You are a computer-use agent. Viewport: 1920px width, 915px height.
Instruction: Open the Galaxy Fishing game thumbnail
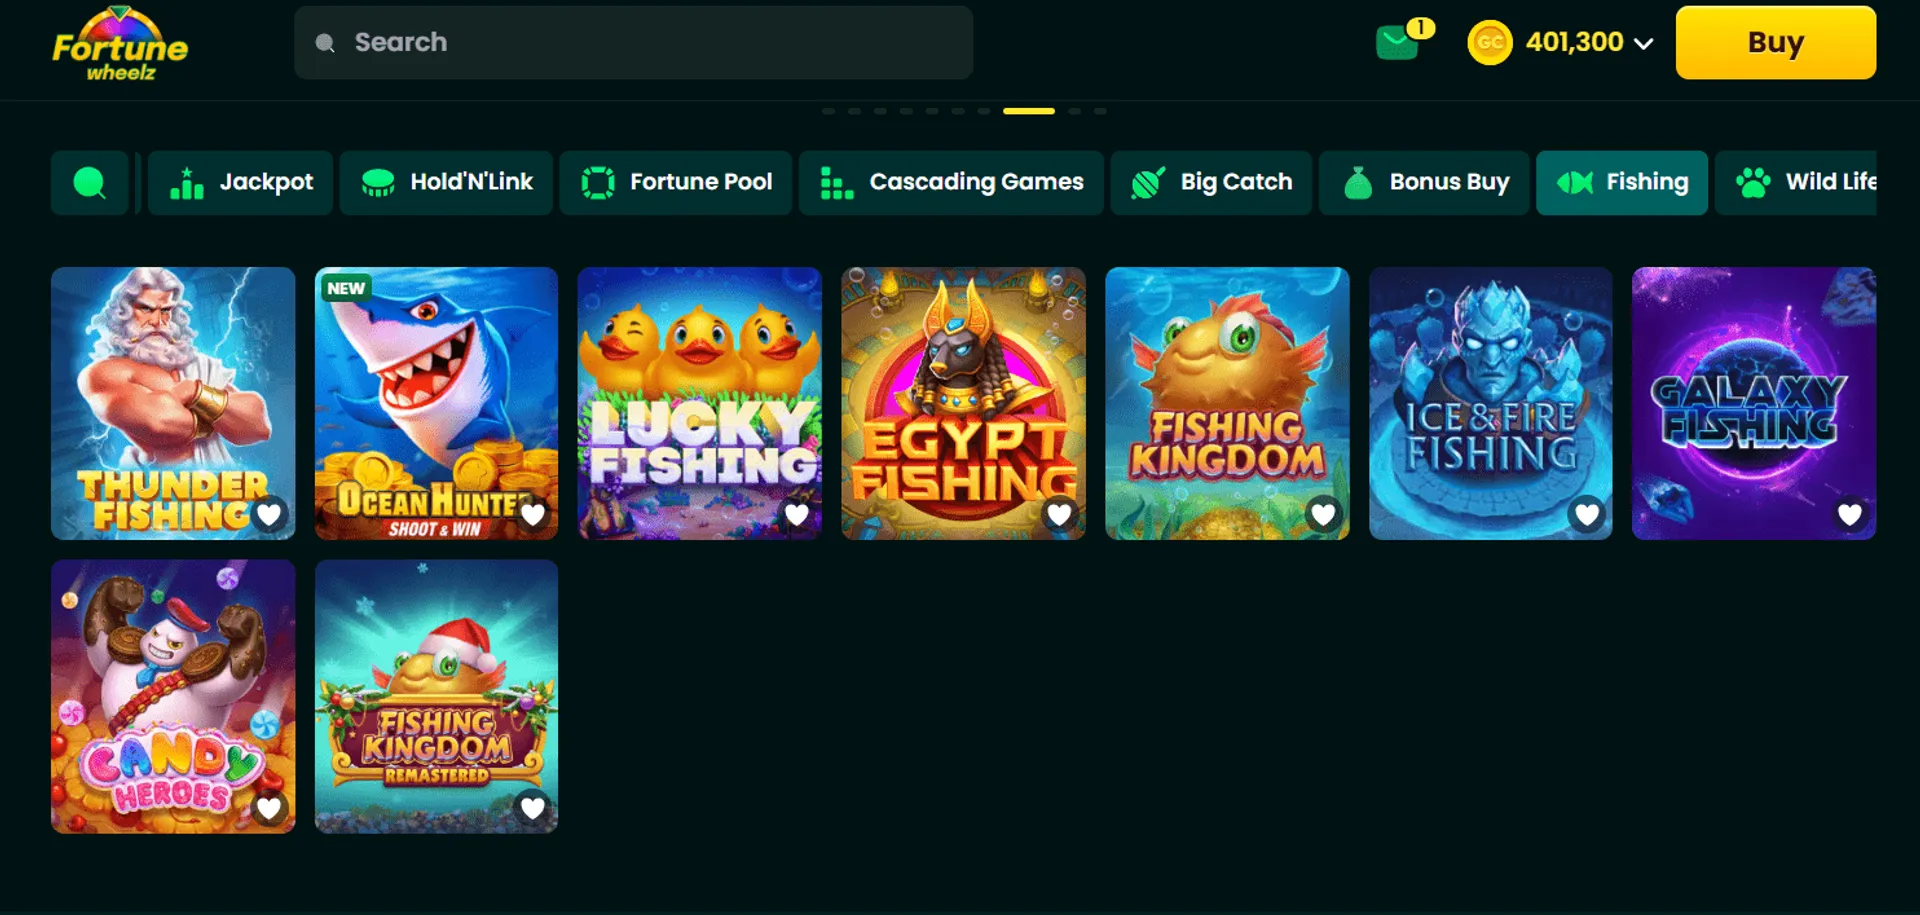coord(1754,403)
